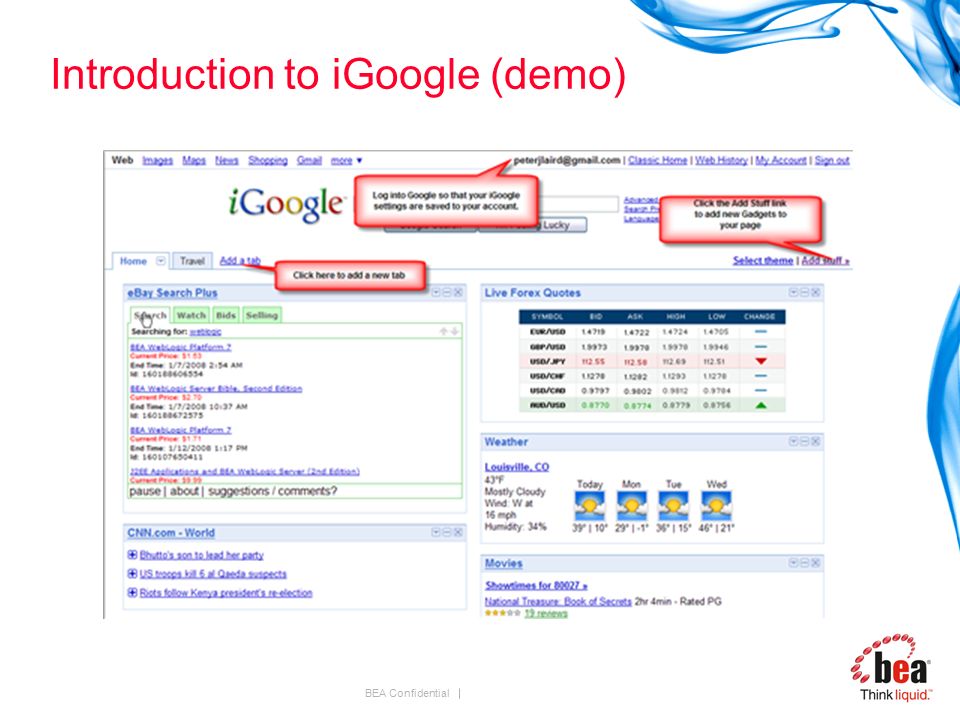The height and width of the screenshot is (720, 960).
Task: Open the Selling tab in eBay gadget
Action: 262,315
